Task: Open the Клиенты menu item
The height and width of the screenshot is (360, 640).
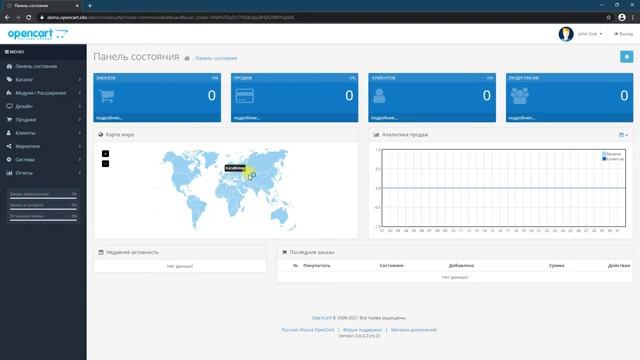Action: 43,133
